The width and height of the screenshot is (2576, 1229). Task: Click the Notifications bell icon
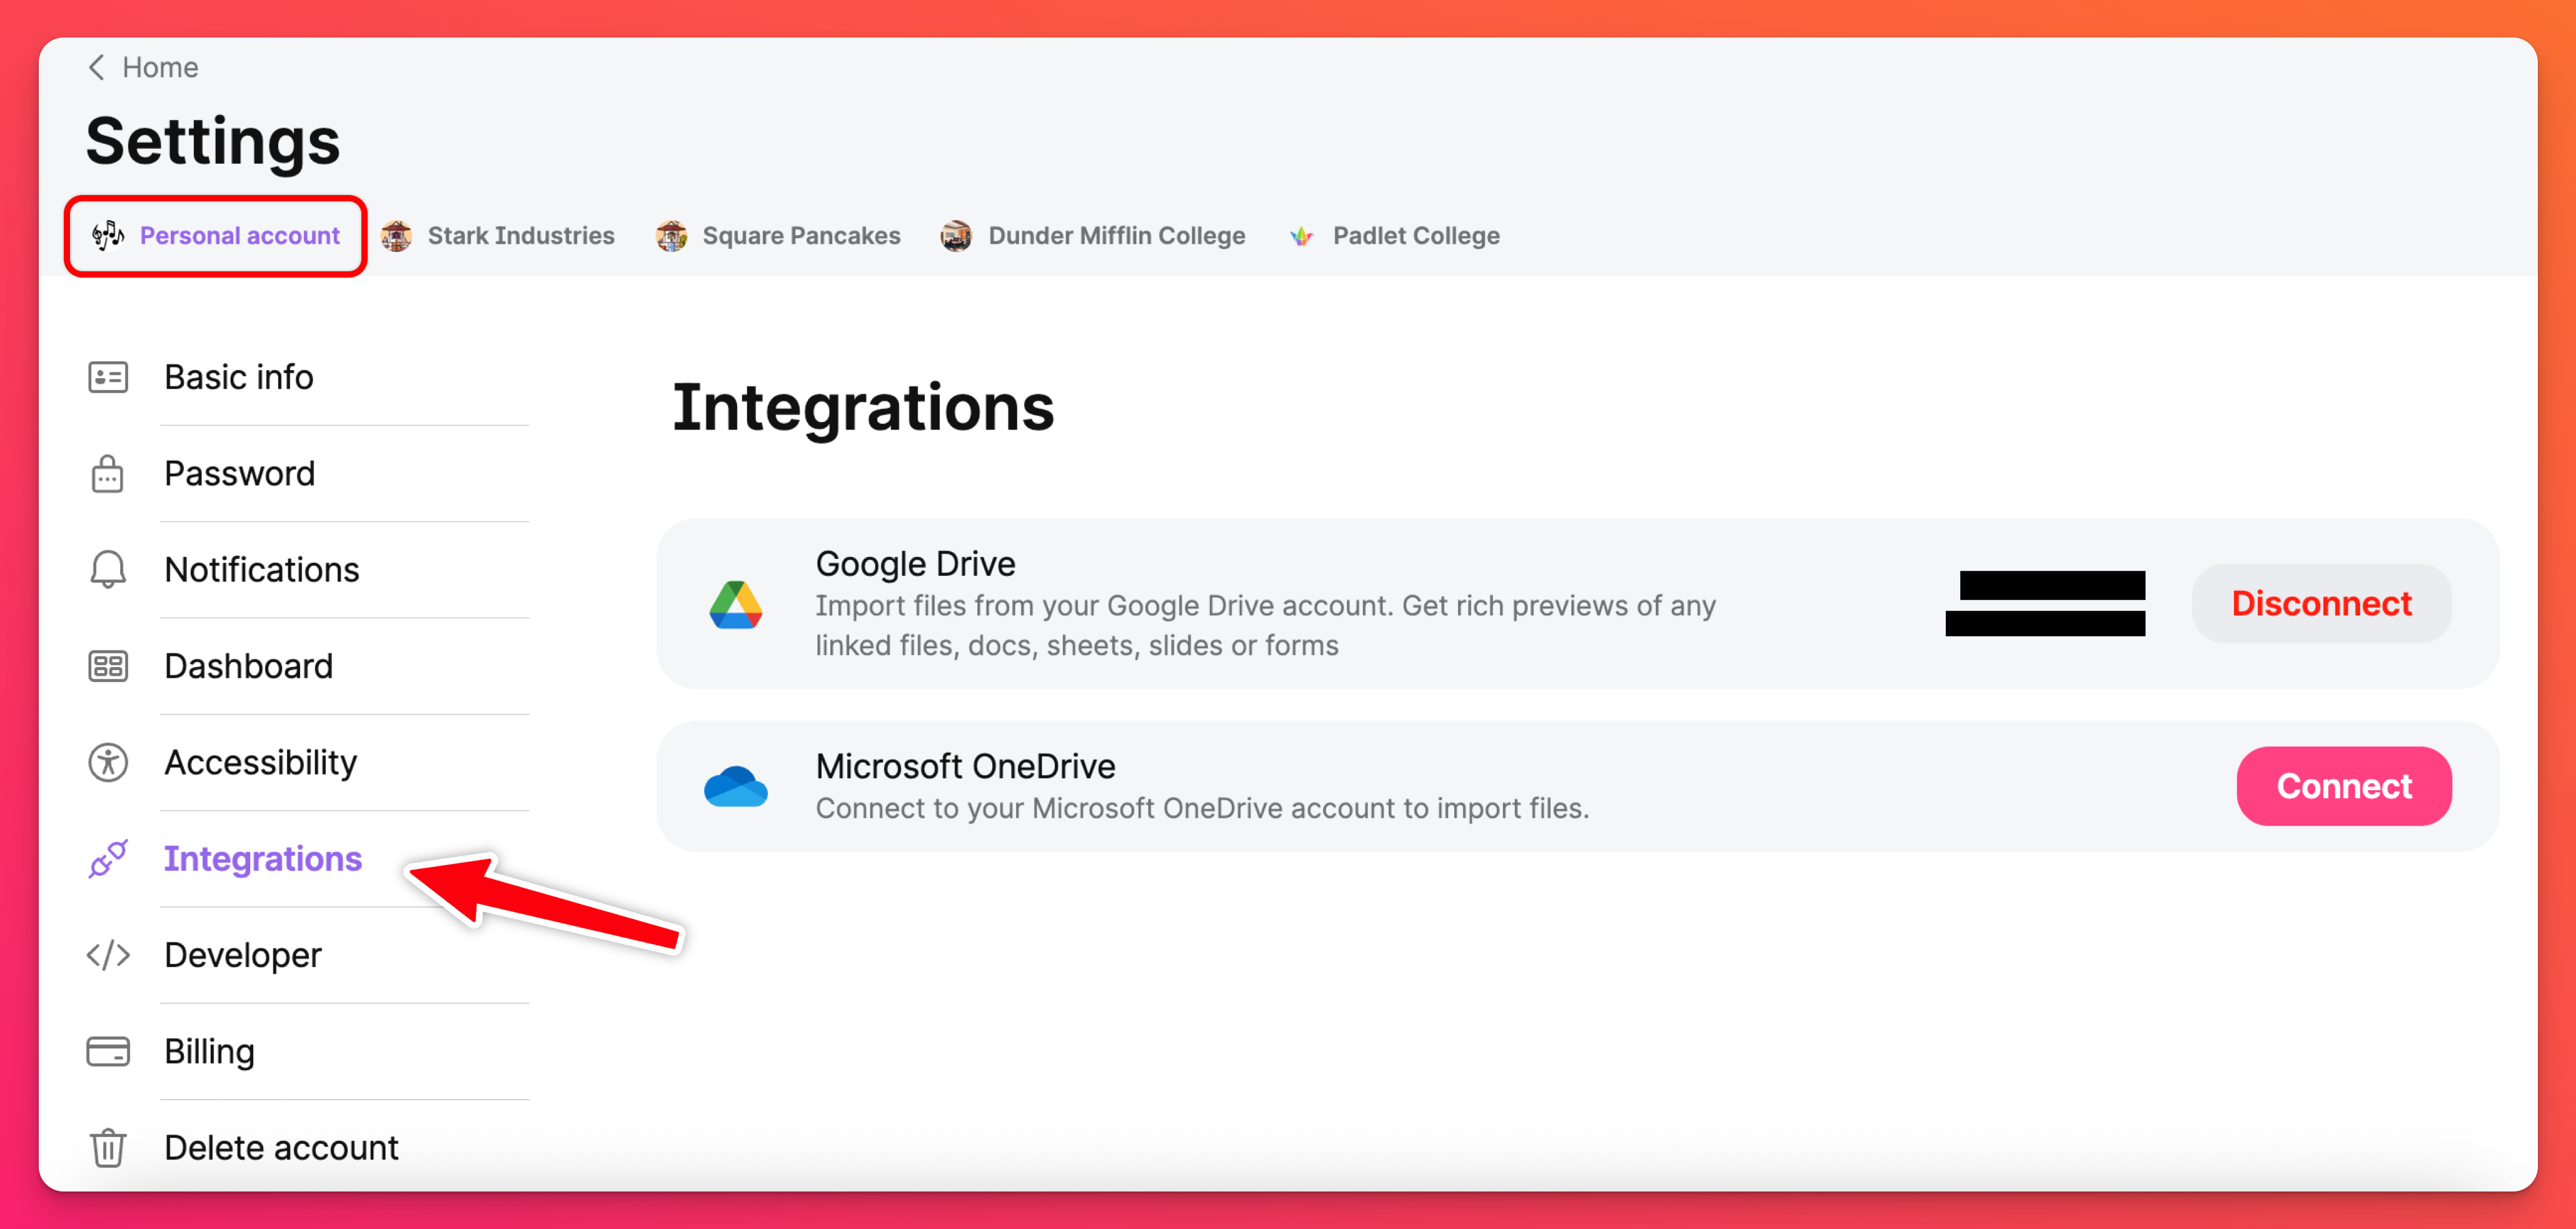click(107, 570)
